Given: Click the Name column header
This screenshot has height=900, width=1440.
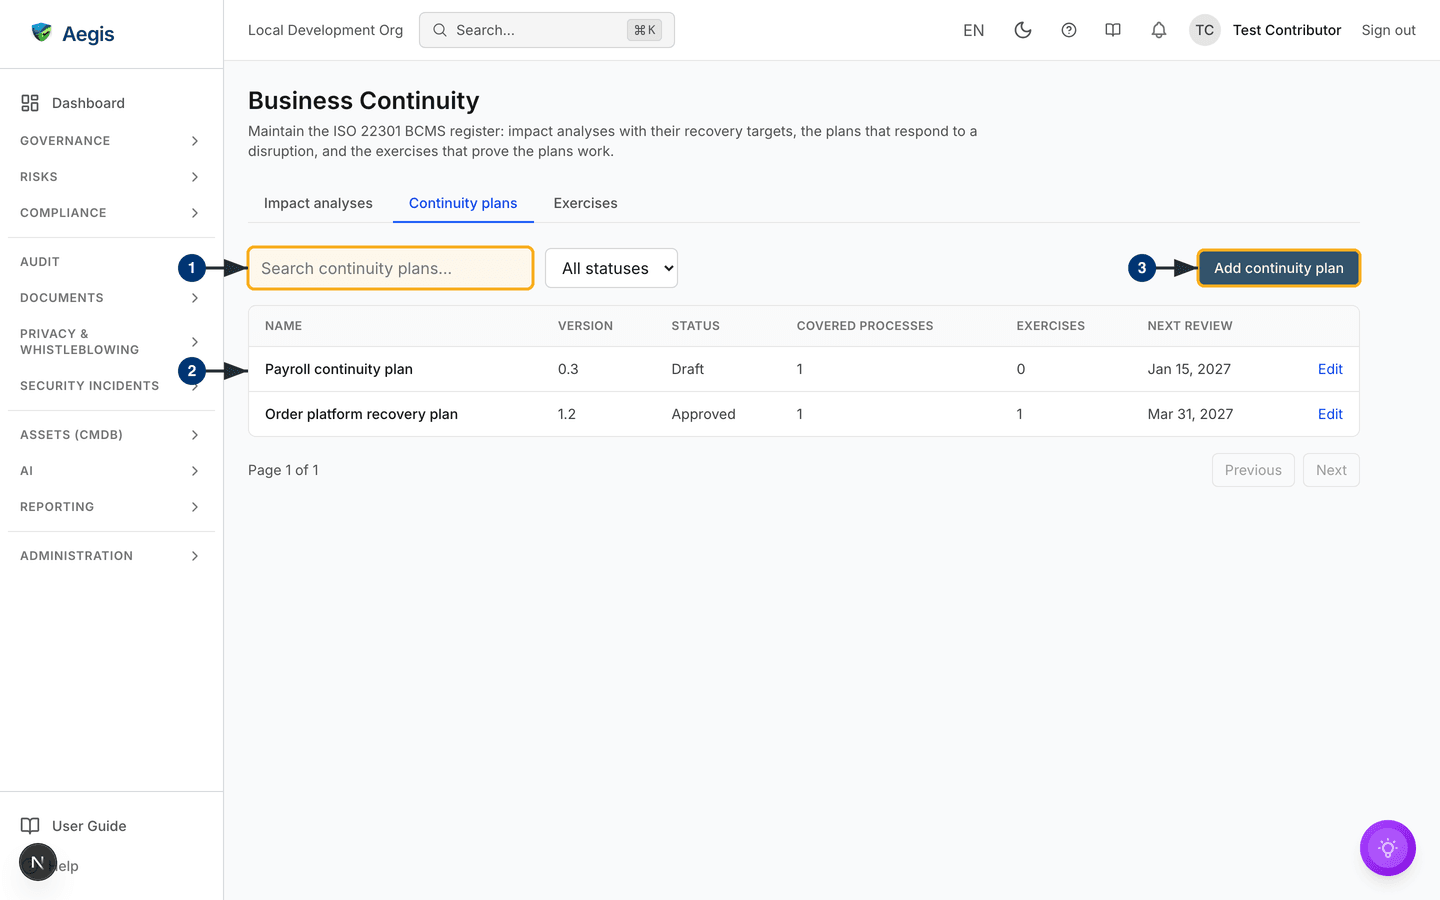Looking at the screenshot, I should (283, 326).
